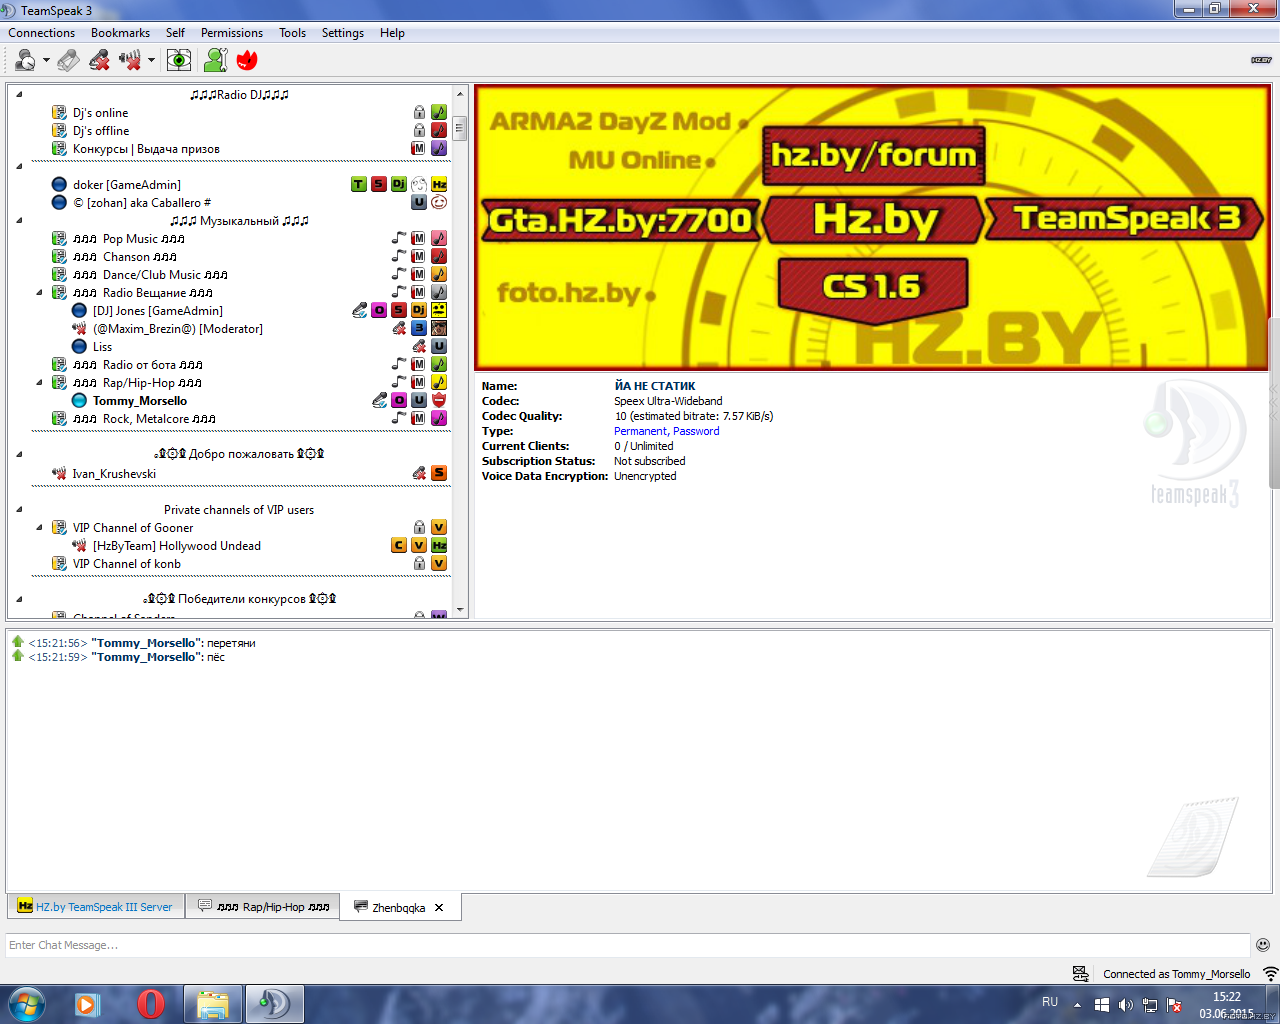Collapse the Музыкальный spacer group

pos(19,221)
